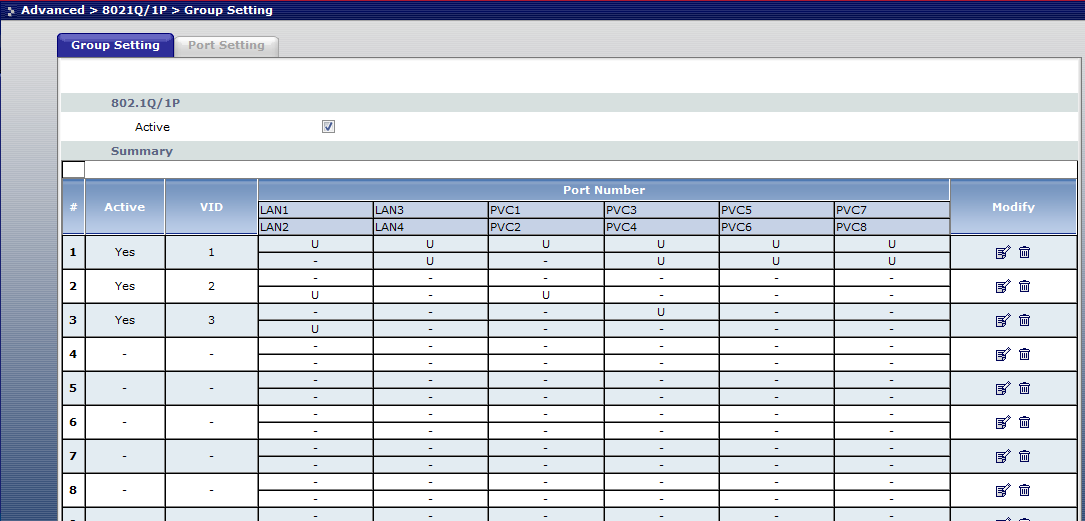Click the PVC3 port header
Screen dimensions: 1085x521
662,210
